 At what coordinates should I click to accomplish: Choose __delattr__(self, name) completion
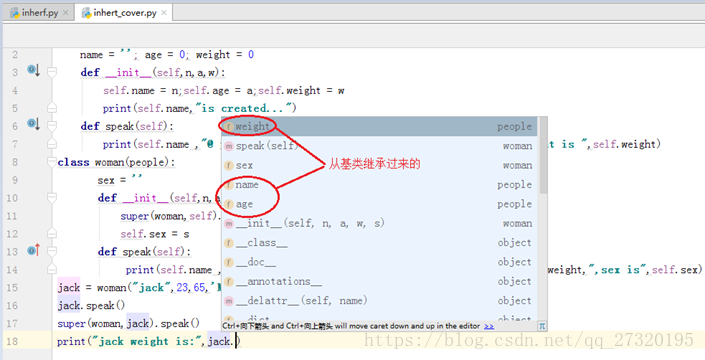[379, 301]
